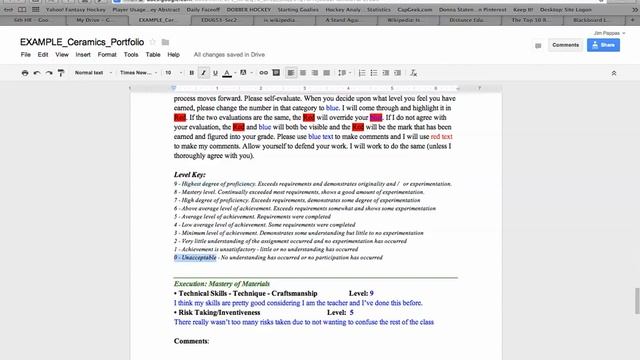Open the View menu

tap(62, 55)
